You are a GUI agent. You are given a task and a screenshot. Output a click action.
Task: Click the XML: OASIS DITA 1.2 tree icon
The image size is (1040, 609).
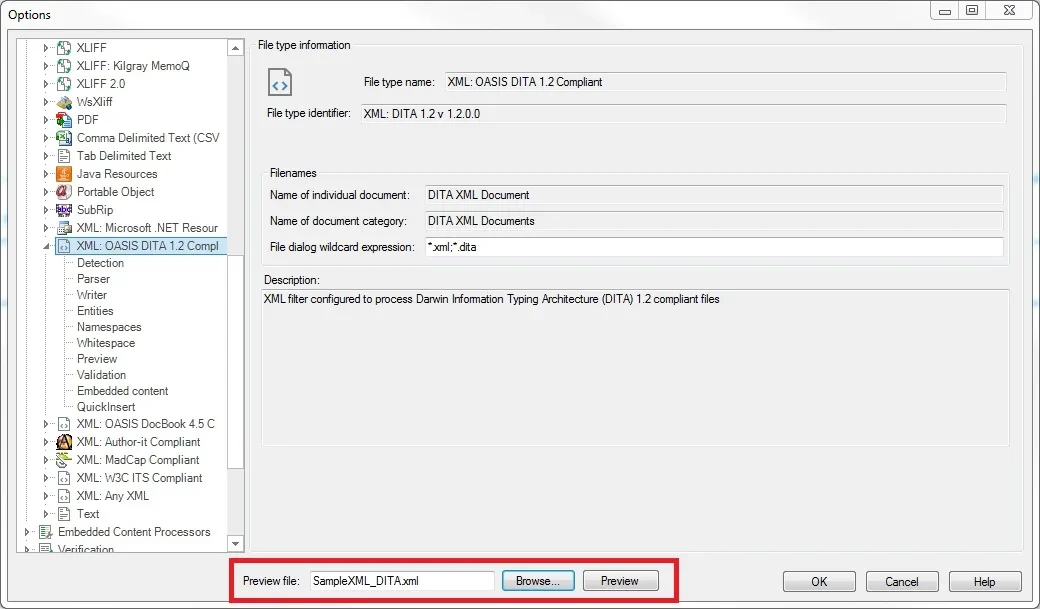point(64,245)
